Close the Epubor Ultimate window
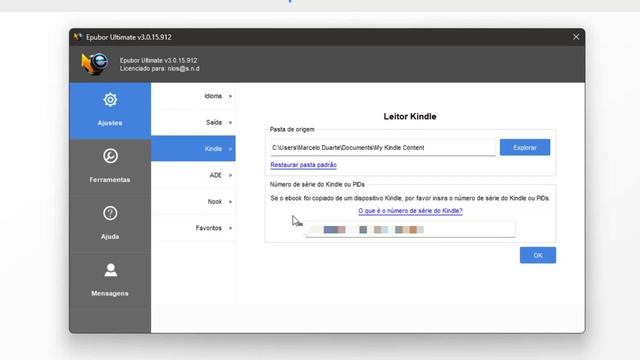The width and height of the screenshot is (640, 360). (576, 37)
